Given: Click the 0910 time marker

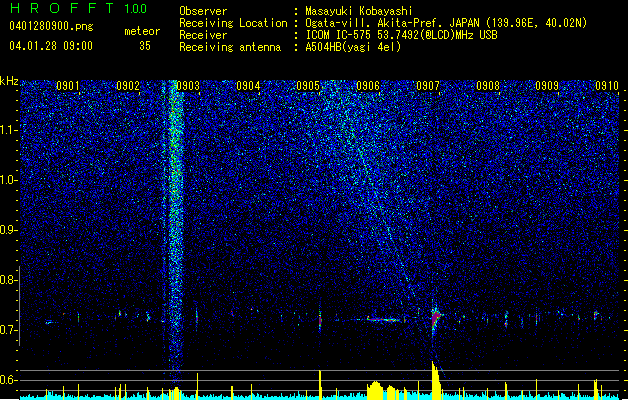Looking at the screenshot, I should click(x=607, y=86).
